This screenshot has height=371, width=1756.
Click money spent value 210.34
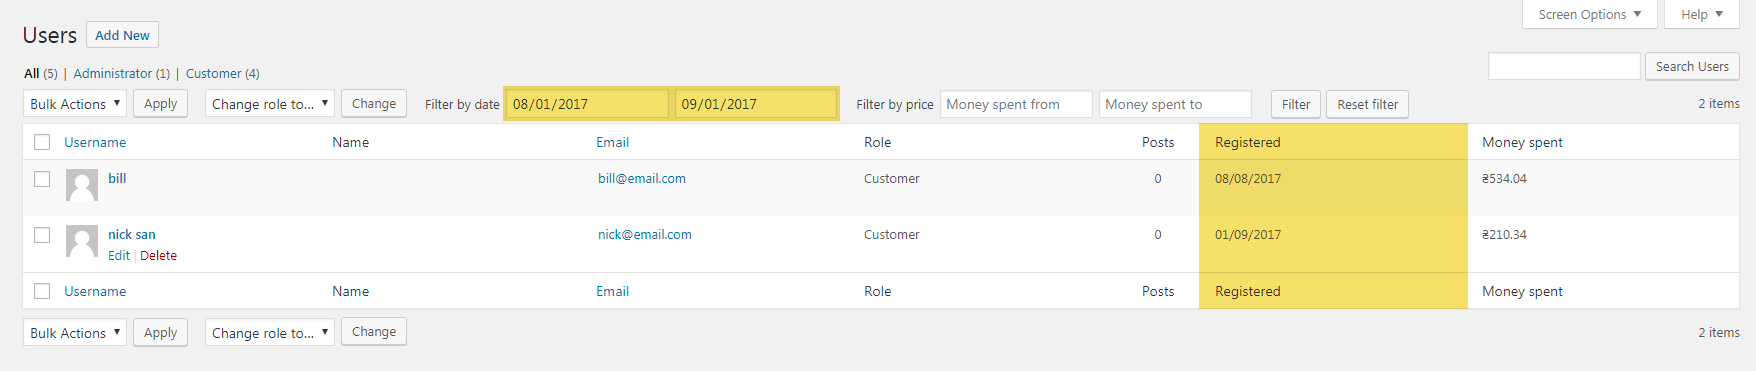point(1504,235)
